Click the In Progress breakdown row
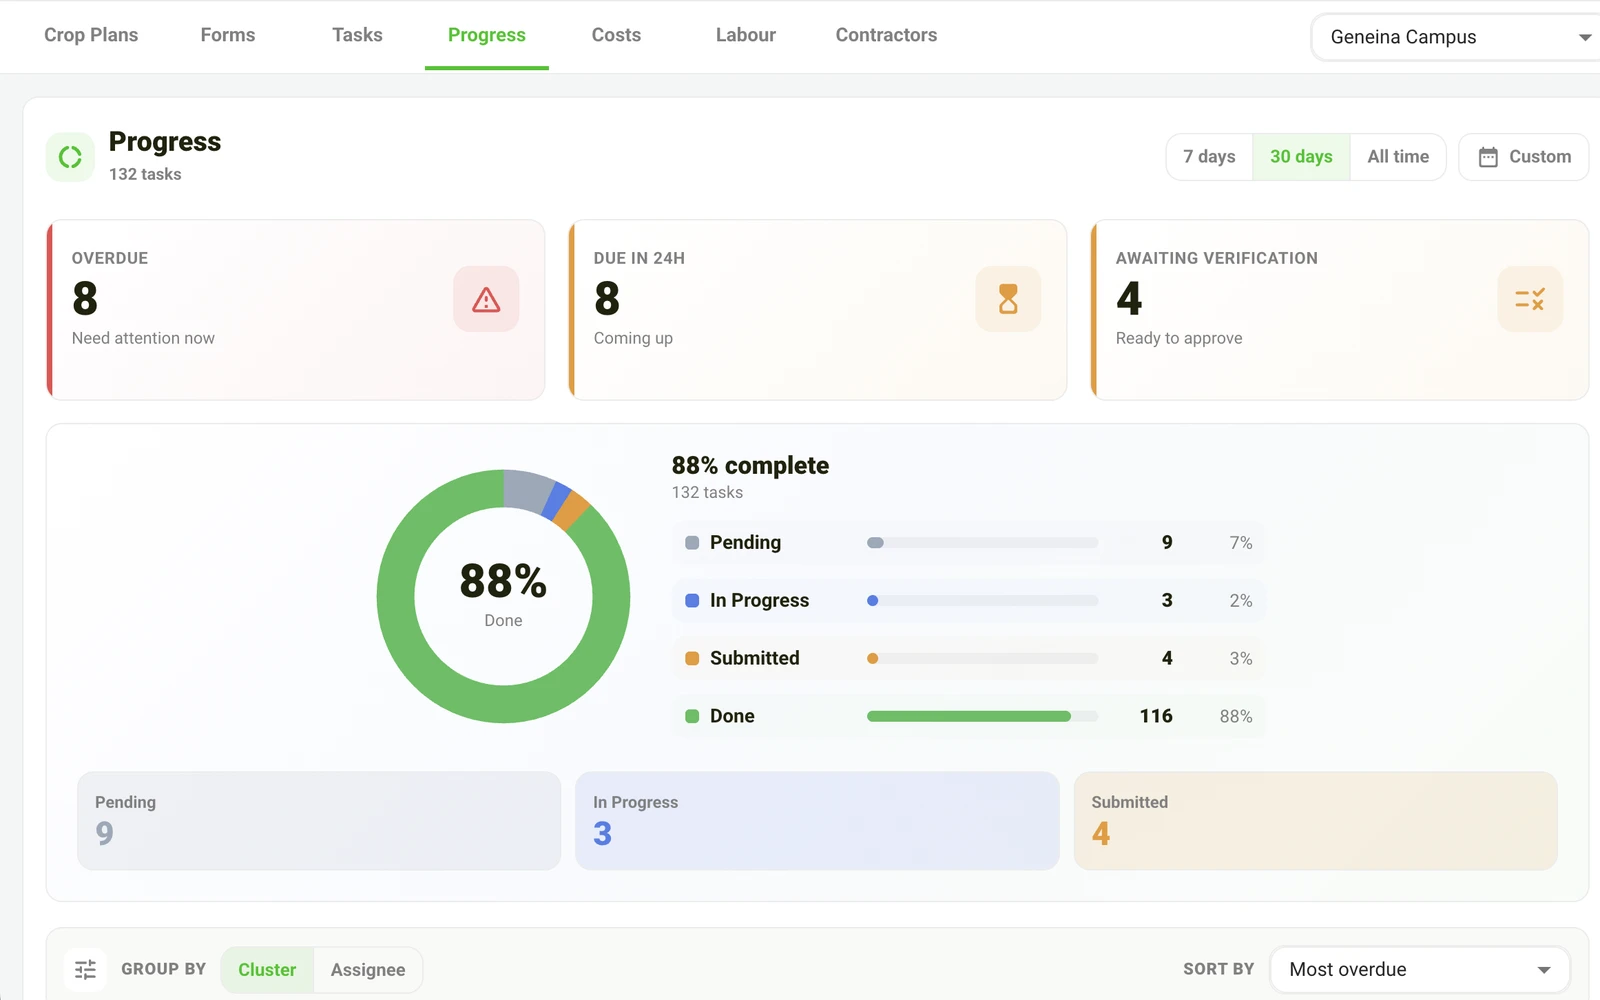This screenshot has width=1600, height=1000. pyautogui.click(x=968, y=601)
